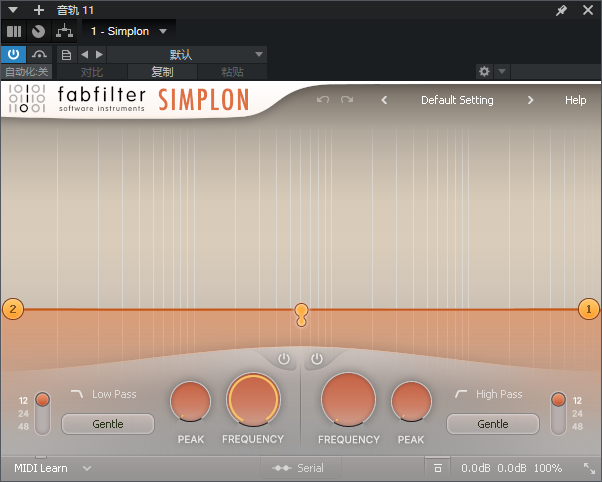Click the 100% mix value
This screenshot has height=482, width=602.
[x=548, y=468]
